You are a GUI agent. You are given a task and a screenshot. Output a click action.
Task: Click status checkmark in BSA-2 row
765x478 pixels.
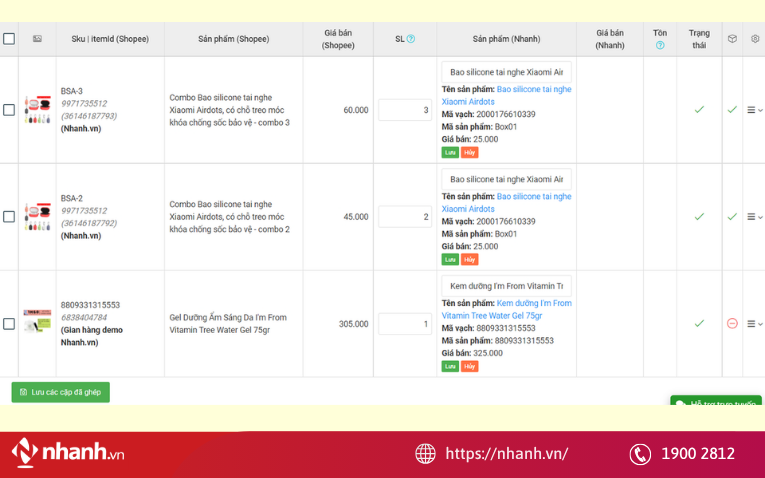[x=699, y=217]
